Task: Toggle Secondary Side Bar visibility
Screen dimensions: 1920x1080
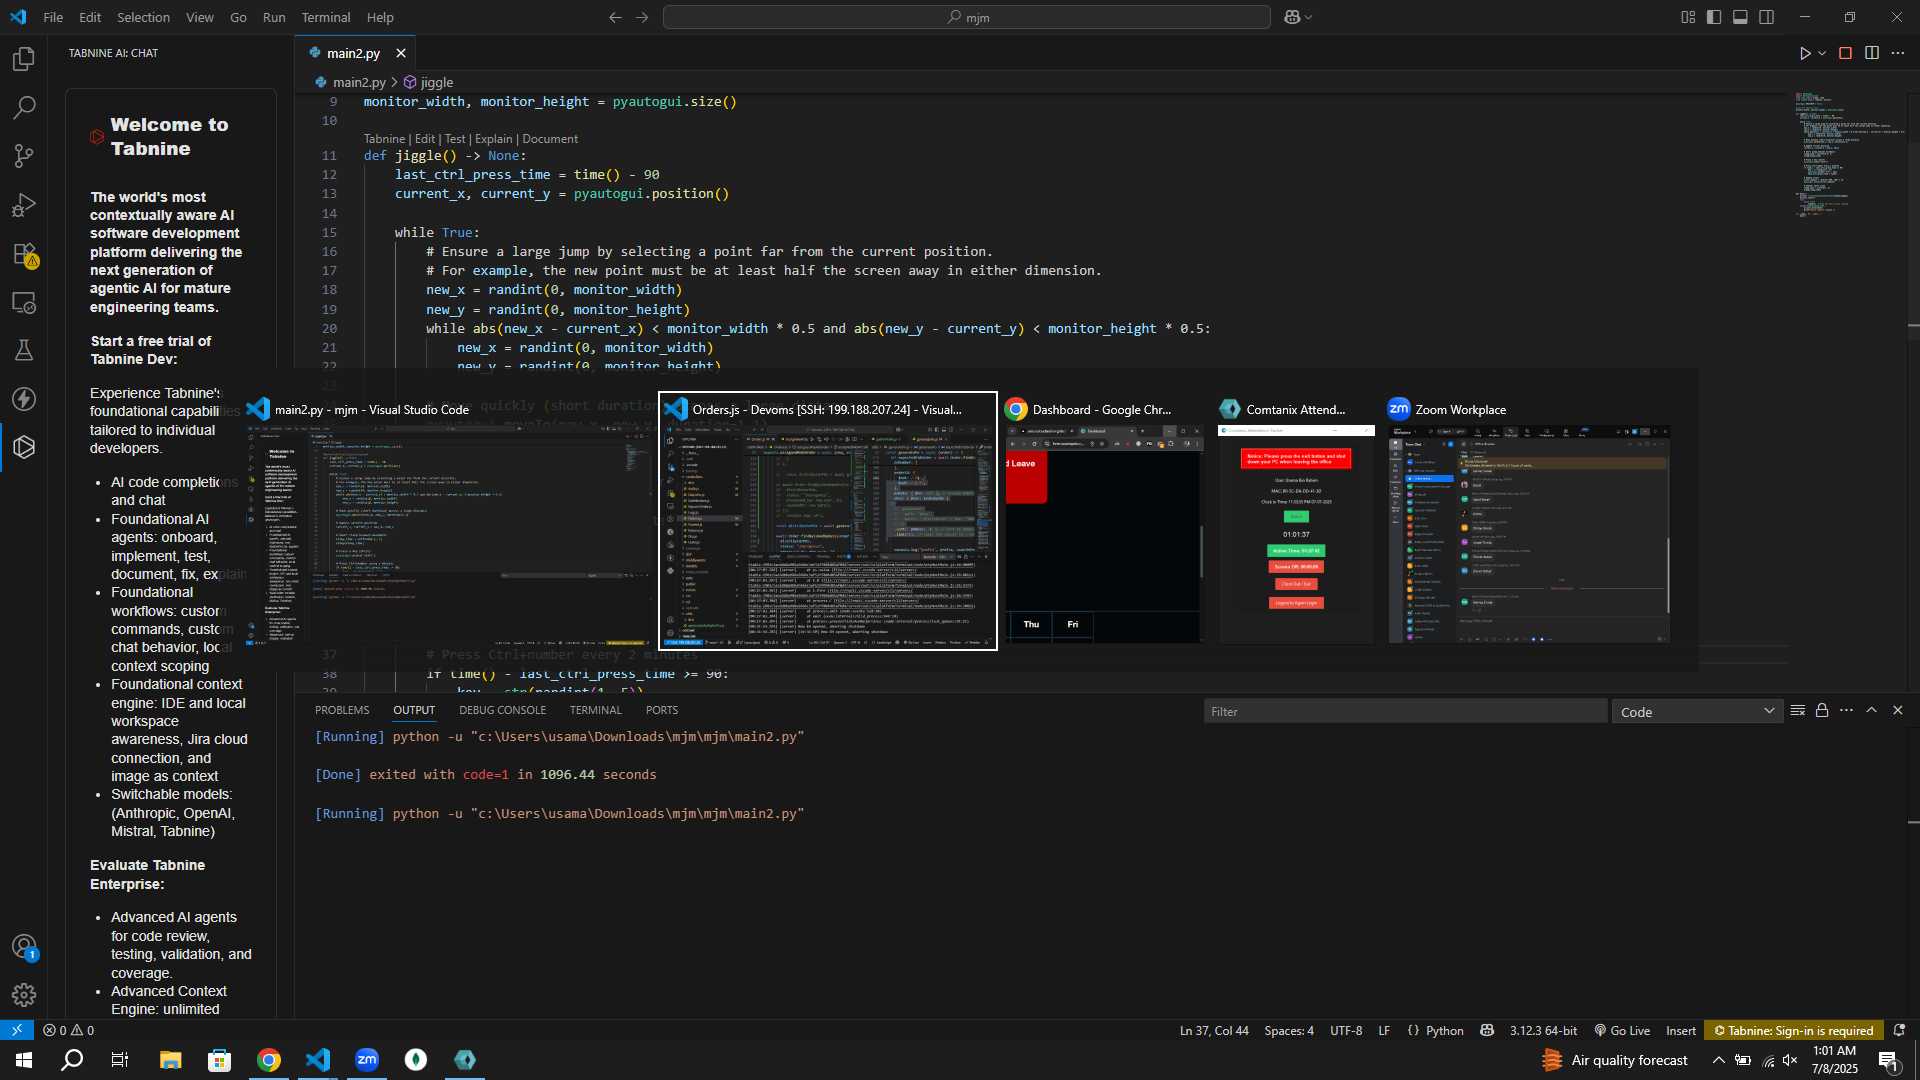Action: (1767, 17)
